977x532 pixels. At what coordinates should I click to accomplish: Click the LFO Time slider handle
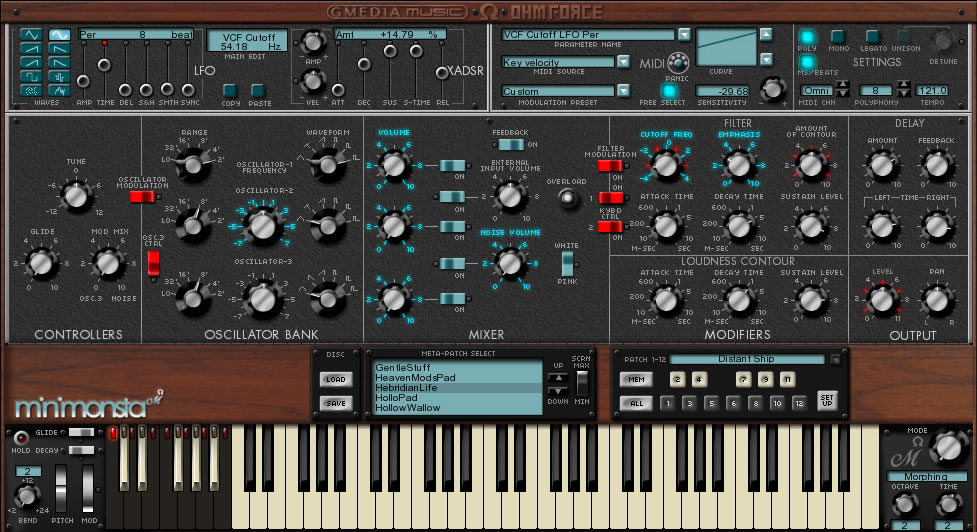click(104, 65)
